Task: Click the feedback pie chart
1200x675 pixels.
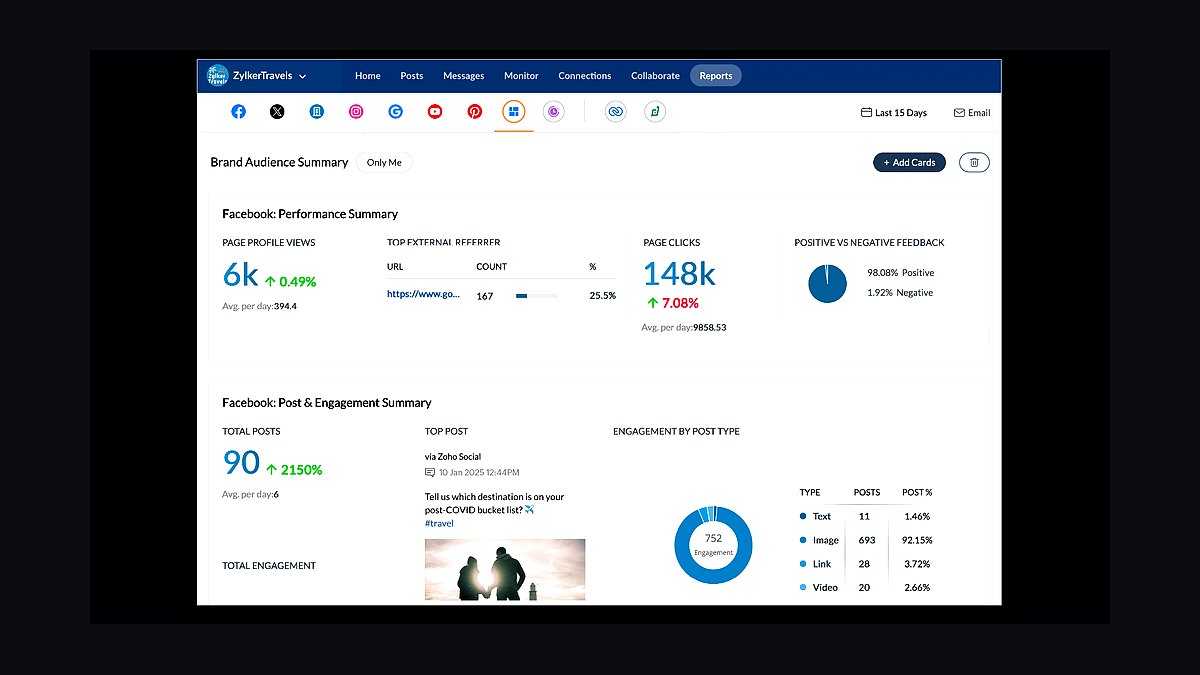Action: tap(828, 283)
